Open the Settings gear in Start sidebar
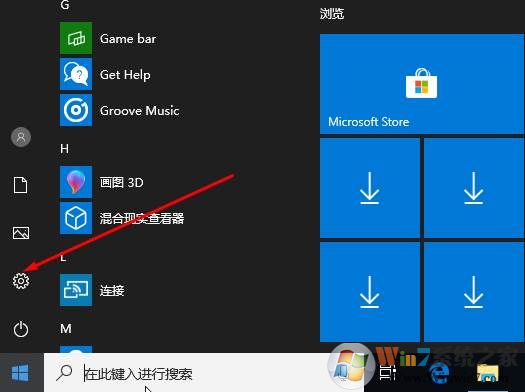Screen dimensions: 525x392 pyautogui.click(x=21, y=281)
